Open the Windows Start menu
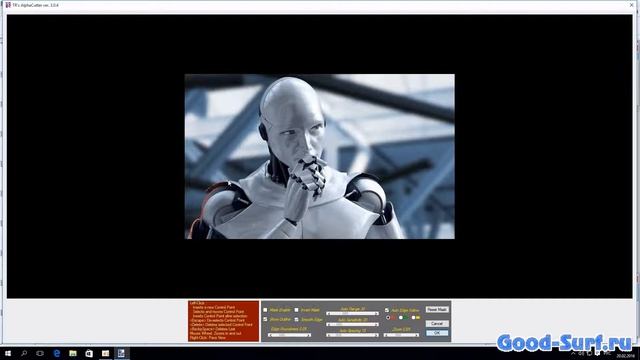This screenshot has width=640, height=360. tap(8, 353)
